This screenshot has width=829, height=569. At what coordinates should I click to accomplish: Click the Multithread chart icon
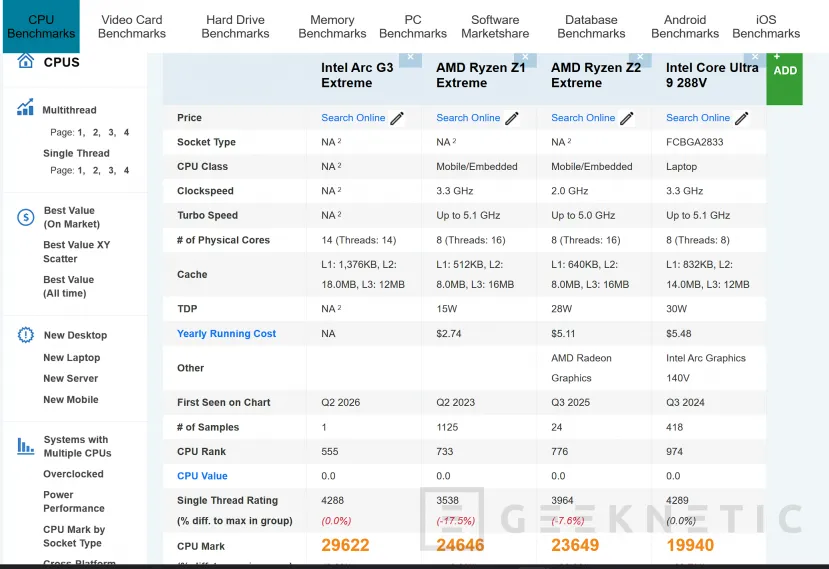[25, 107]
